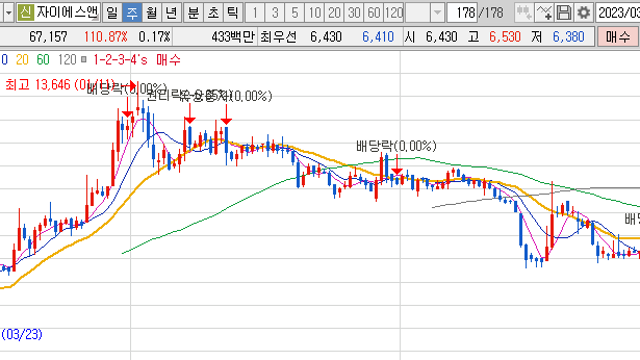The width and height of the screenshot is (640, 360).
Task: Click the red arrow under mid-chart 배당락
Action: pyautogui.click(x=397, y=165)
